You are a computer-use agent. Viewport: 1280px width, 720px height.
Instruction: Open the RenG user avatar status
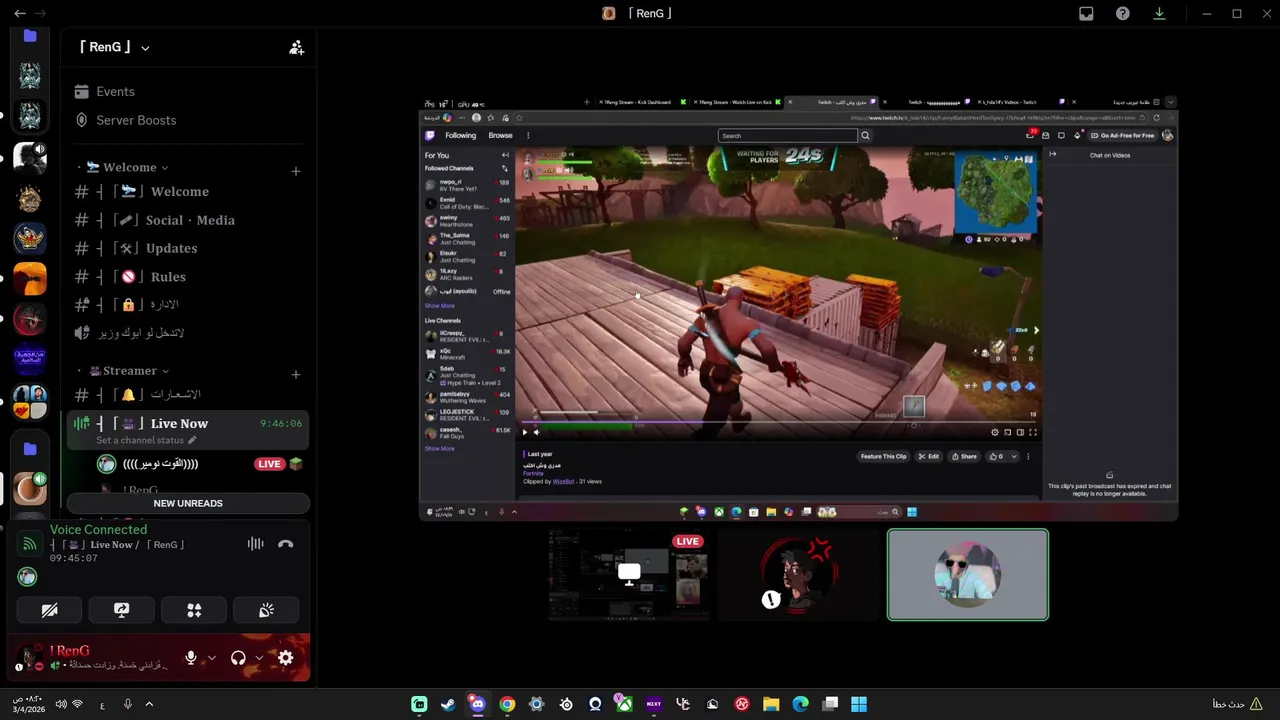(28, 657)
